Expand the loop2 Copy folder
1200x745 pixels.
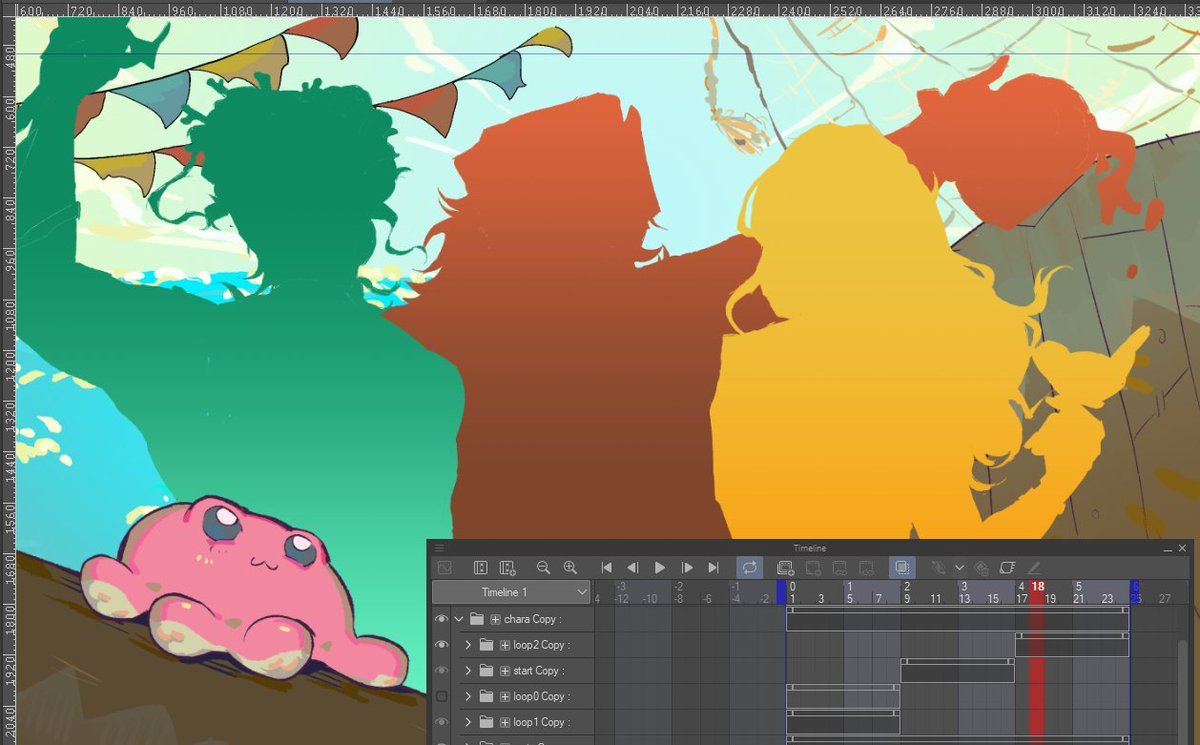[x=468, y=645]
